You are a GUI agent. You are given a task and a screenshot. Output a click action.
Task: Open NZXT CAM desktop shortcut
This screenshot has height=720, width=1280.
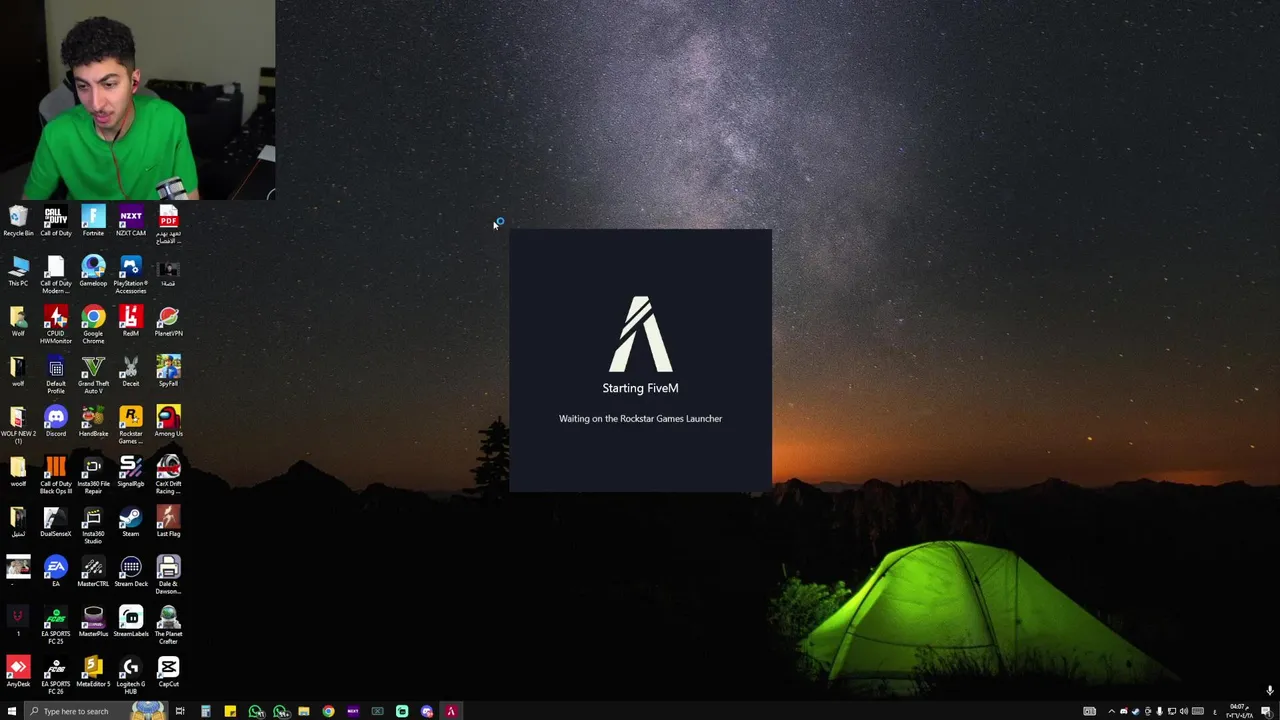(131, 222)
